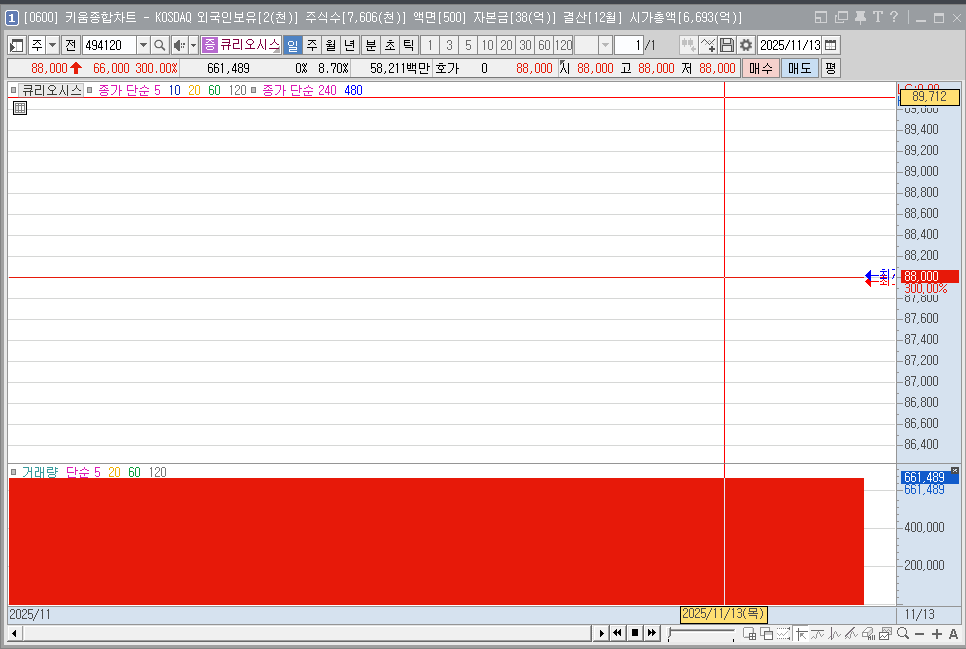
Task: Toggle the left panel layout icon
Action: [x=17, y=45]
